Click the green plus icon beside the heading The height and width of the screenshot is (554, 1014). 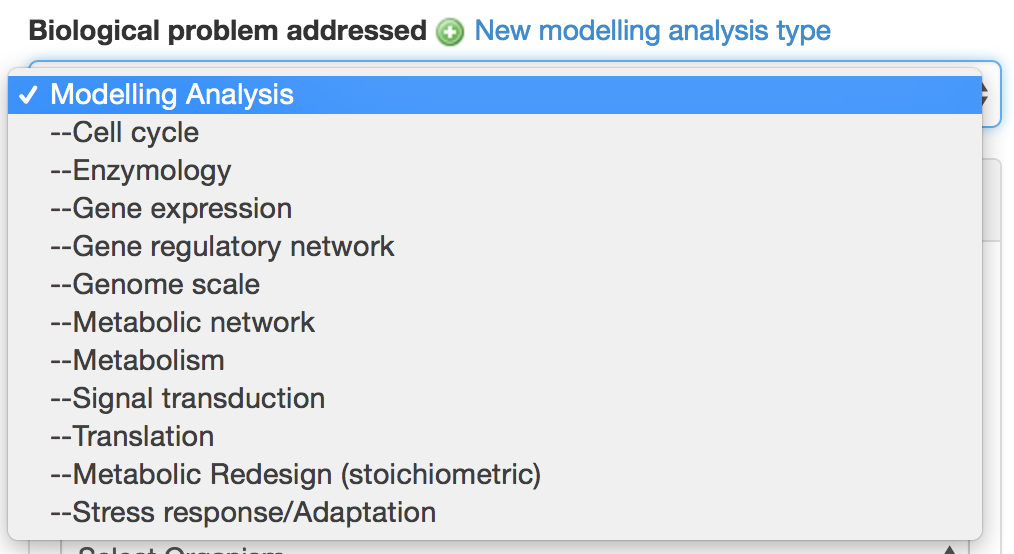point(451,32)
